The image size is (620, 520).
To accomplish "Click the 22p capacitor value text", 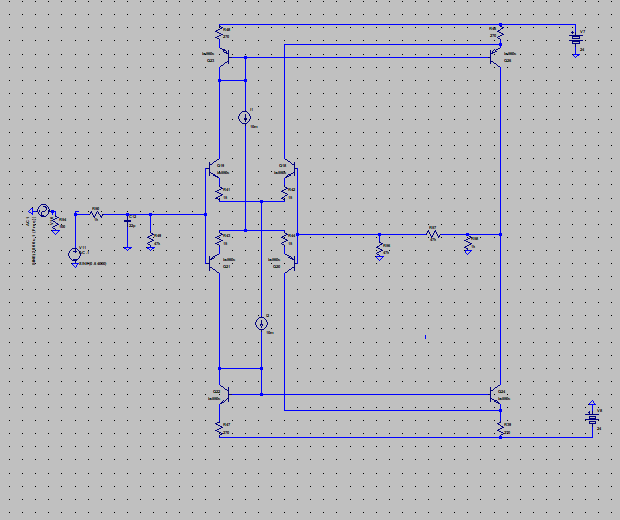I will coord(132,226).
